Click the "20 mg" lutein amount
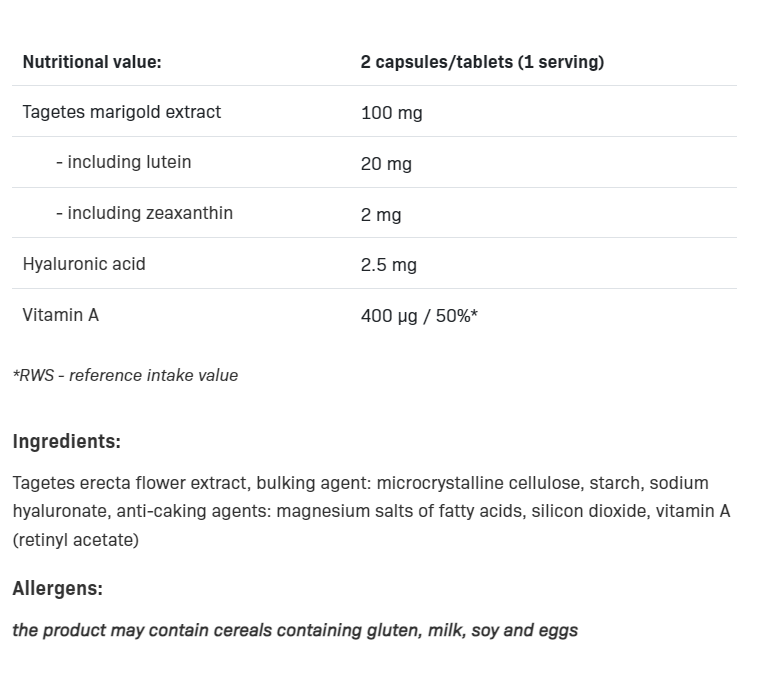 [386, 164]
